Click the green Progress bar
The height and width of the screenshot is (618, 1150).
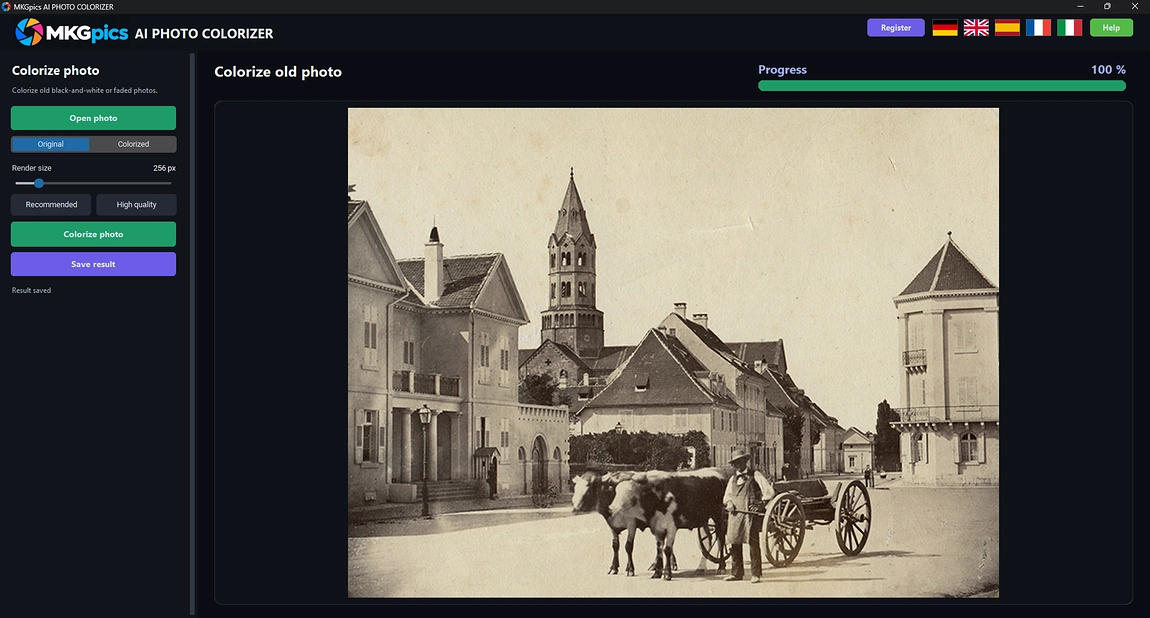pos(942,86)
